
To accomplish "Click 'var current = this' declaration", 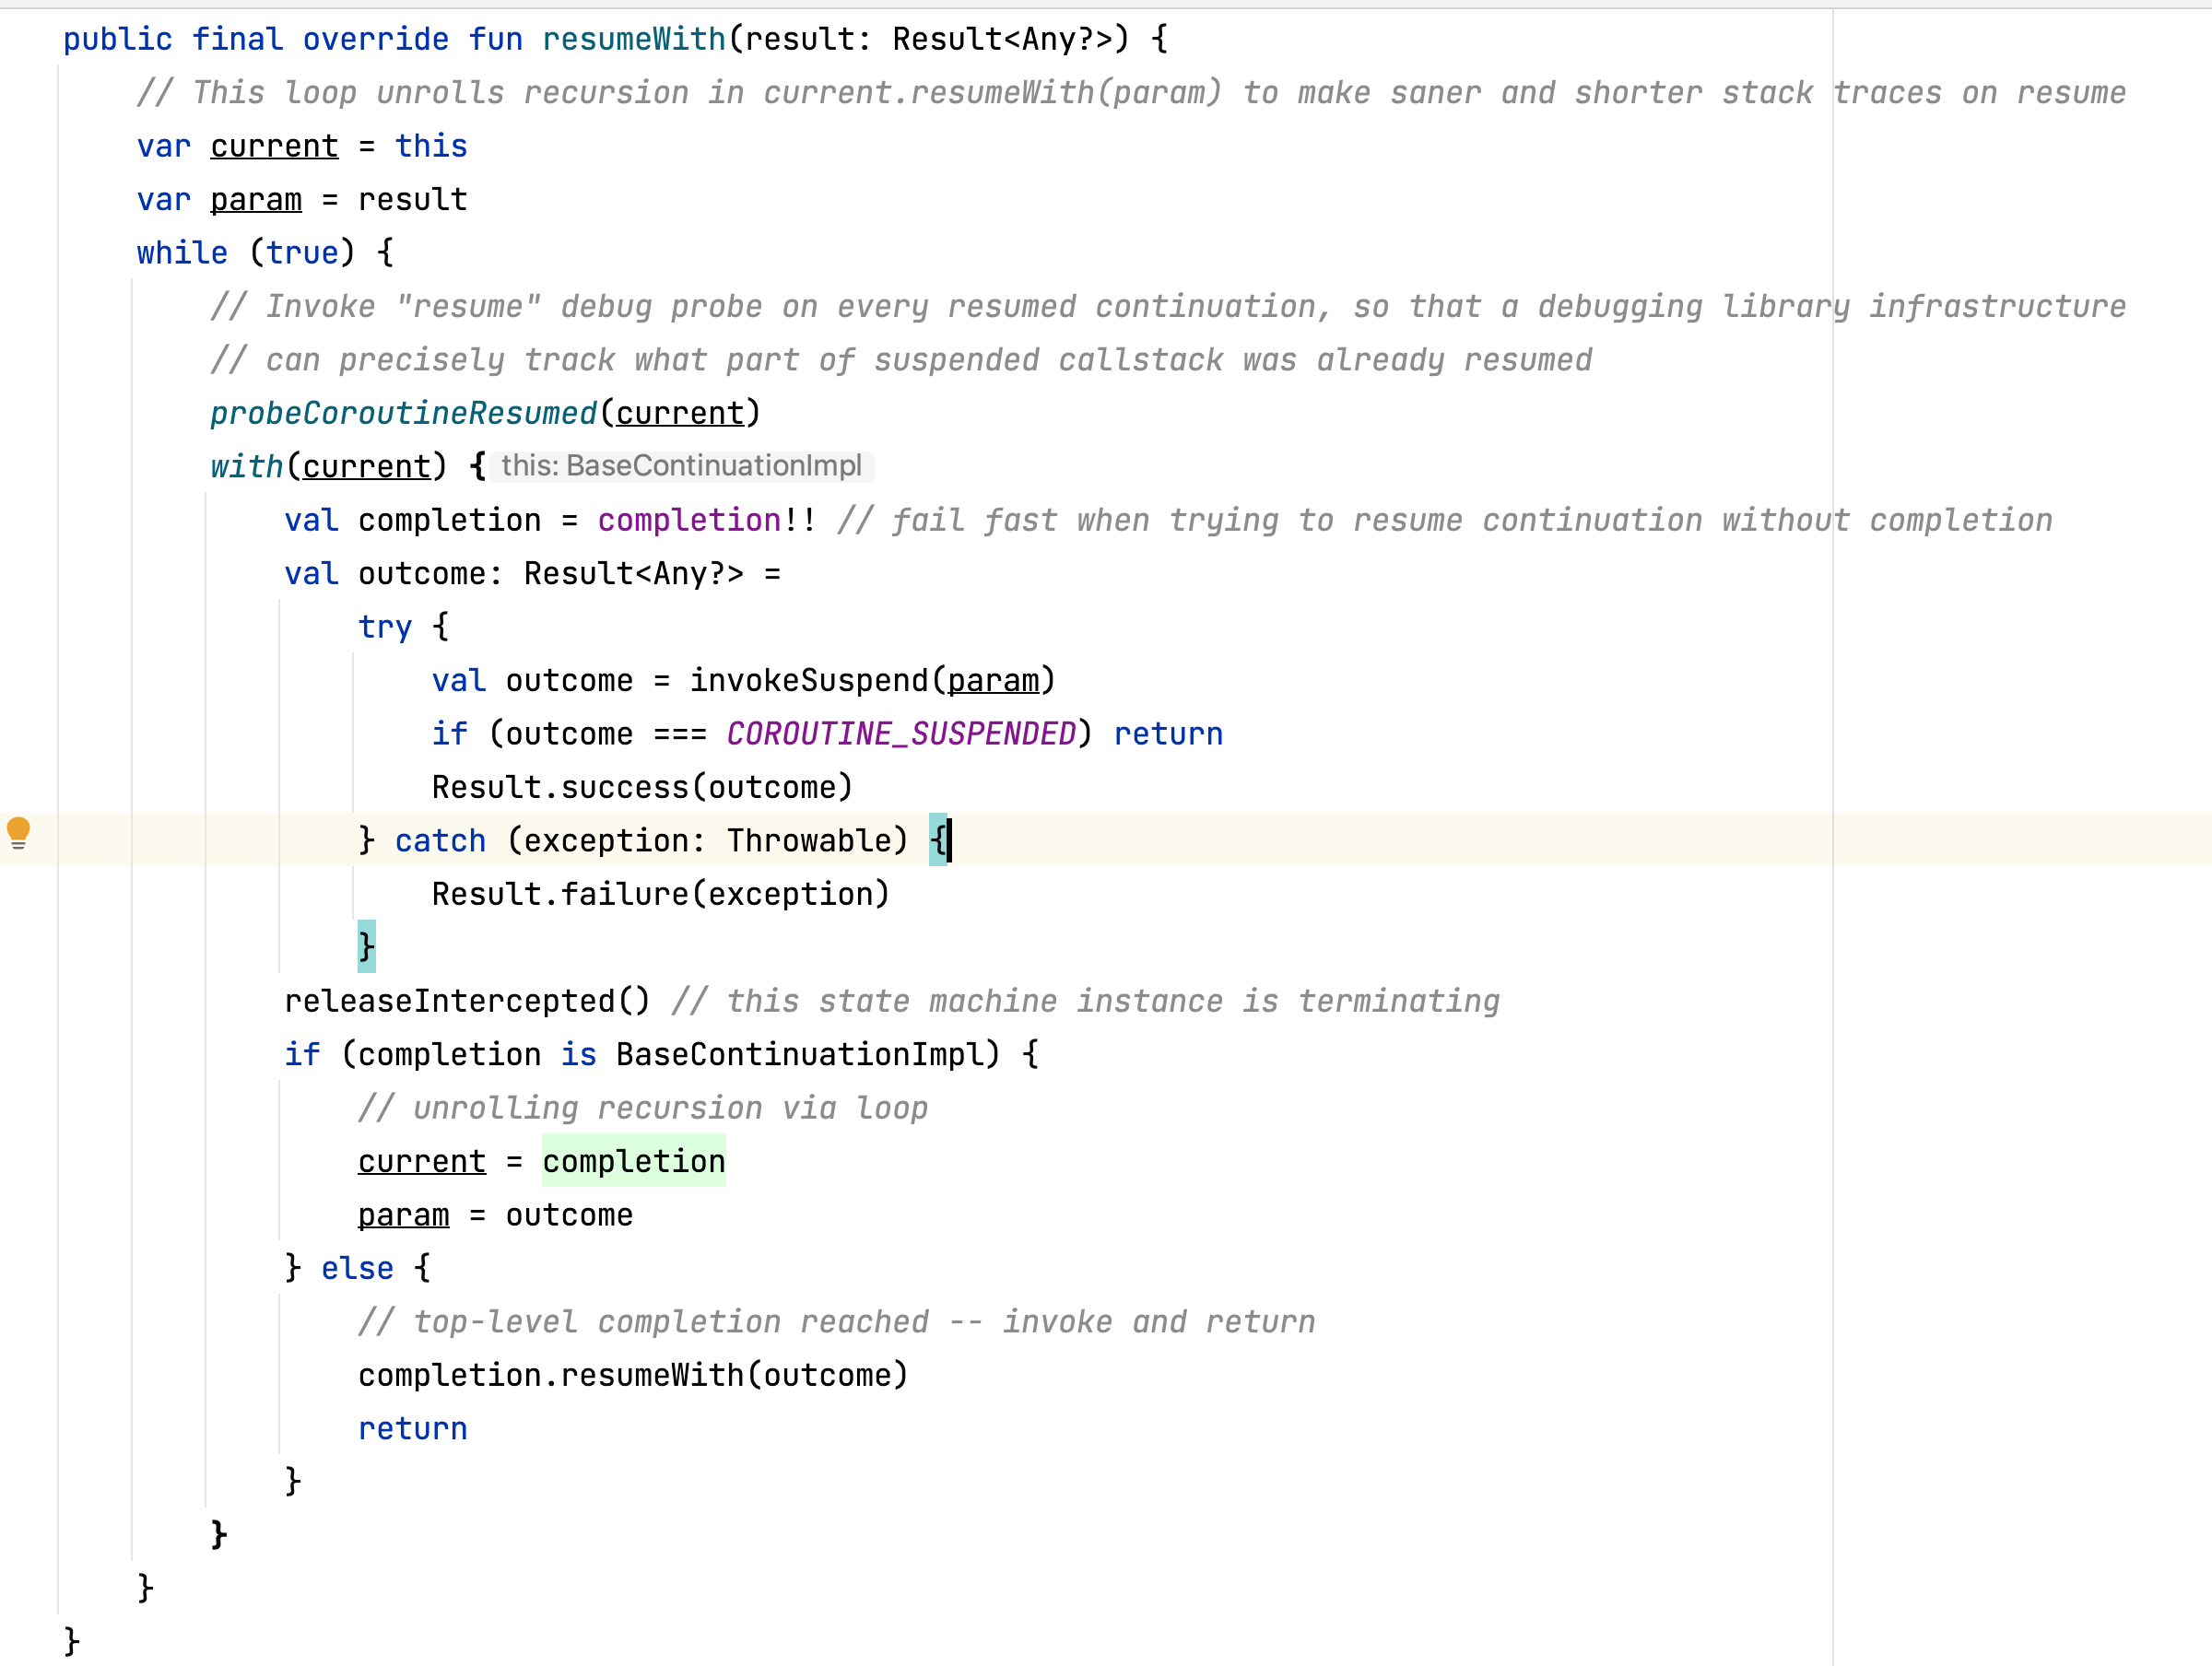I will (x=301, y=146).
